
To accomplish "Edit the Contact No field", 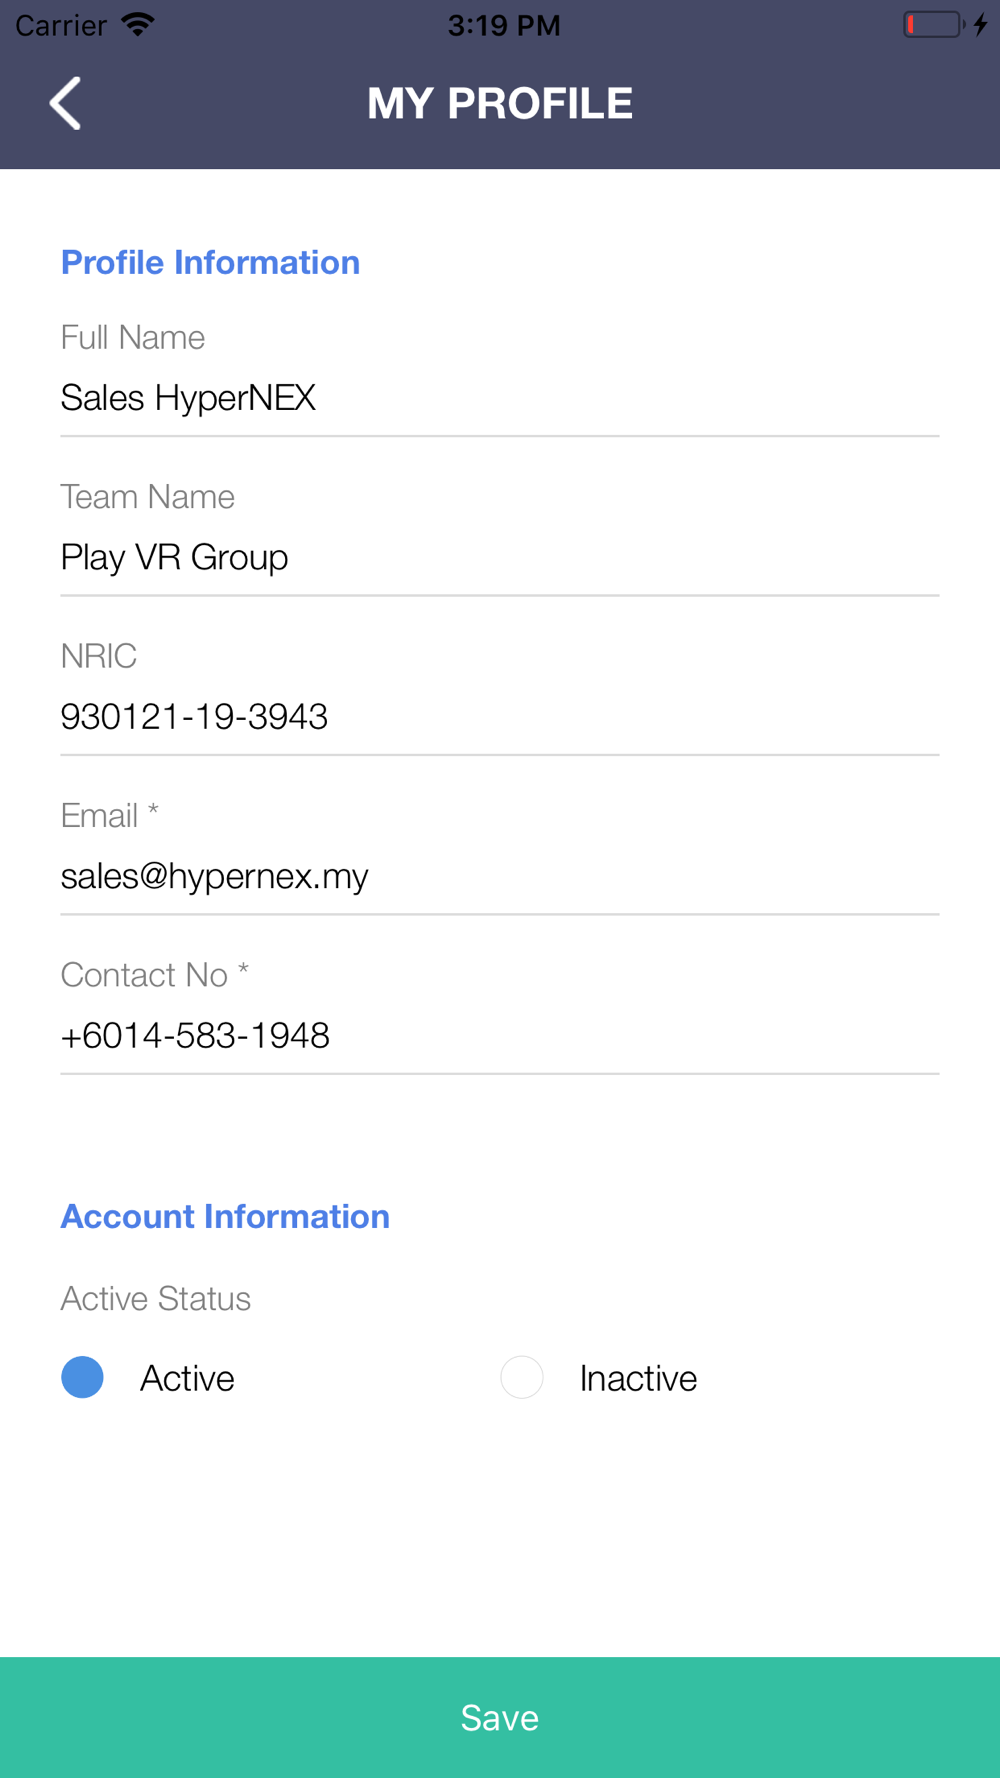I will [x=500, y=1035].
